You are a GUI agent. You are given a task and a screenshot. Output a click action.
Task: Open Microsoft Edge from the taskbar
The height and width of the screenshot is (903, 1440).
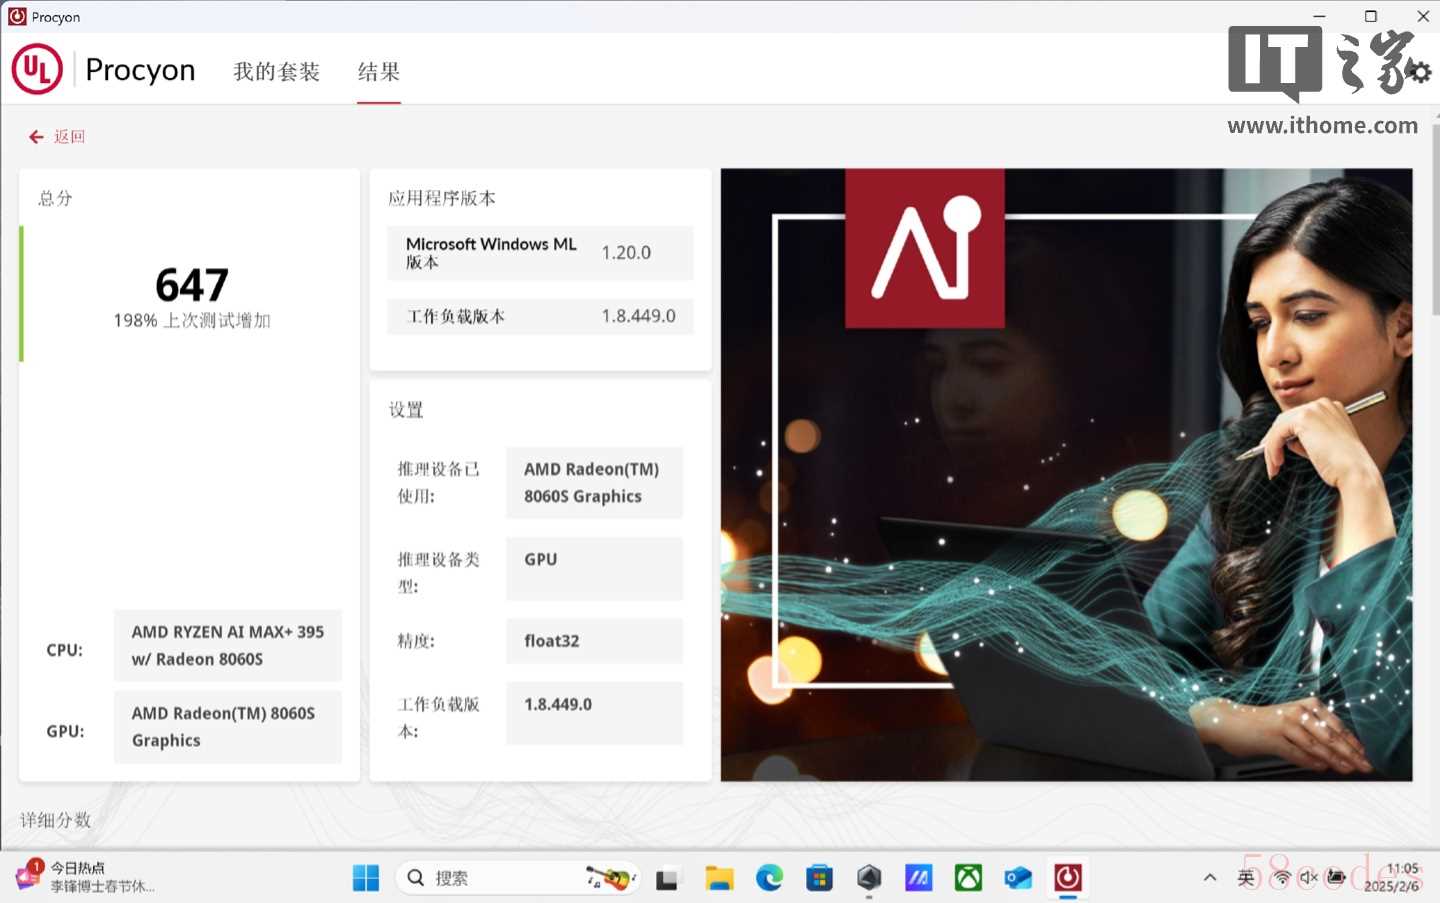[x=769, y=878]
